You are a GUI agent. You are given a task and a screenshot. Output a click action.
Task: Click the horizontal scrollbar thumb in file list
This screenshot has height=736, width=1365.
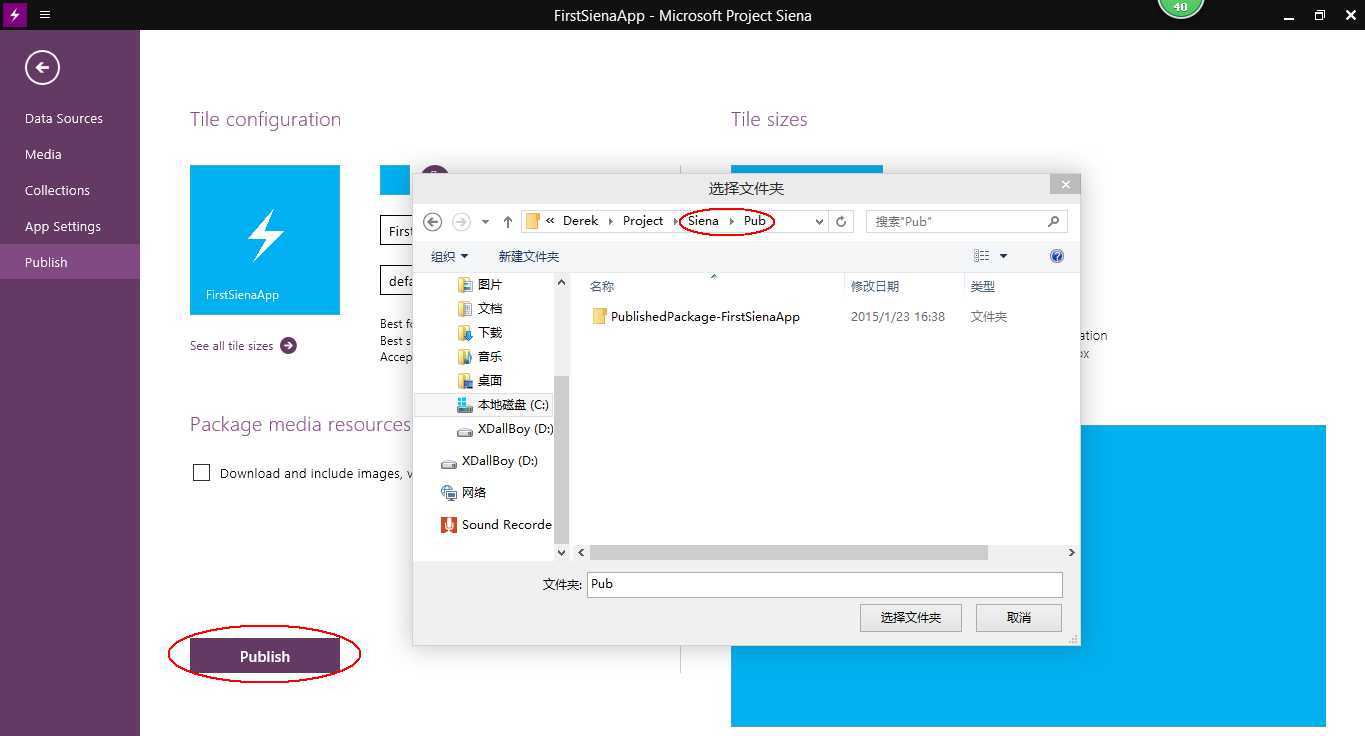[789, 552]
